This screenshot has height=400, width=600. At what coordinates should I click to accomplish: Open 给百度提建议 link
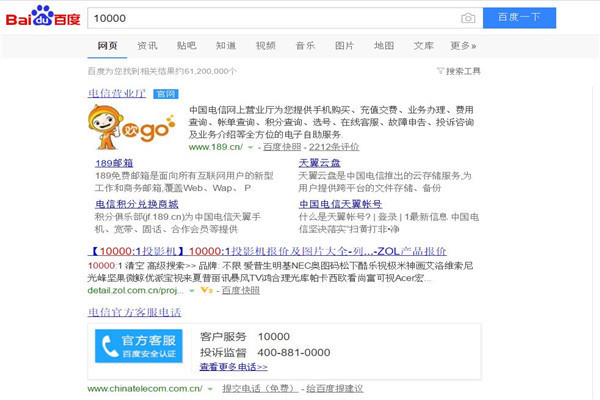[x=334, y=389]
